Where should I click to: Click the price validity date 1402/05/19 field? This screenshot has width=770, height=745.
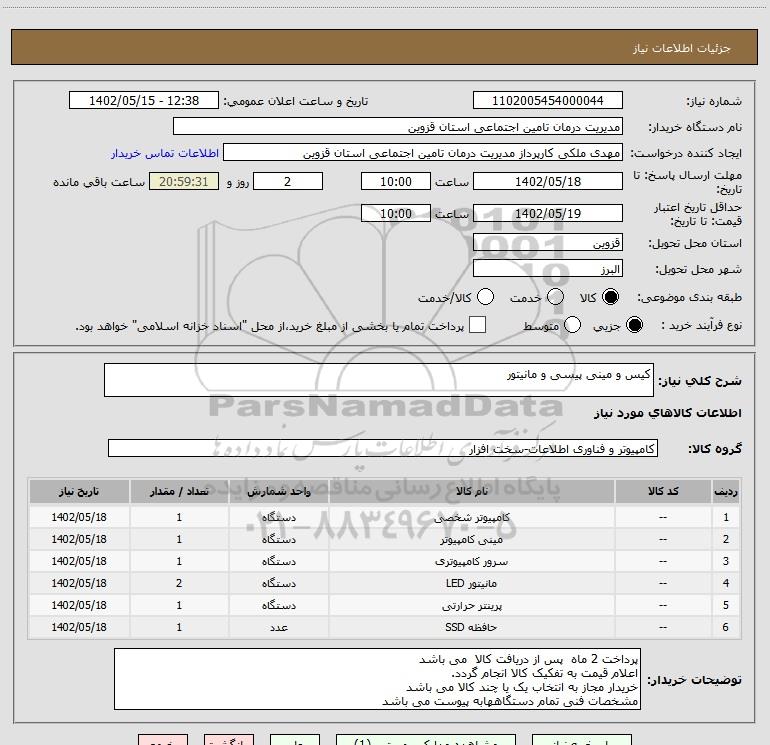coord(548,213)
